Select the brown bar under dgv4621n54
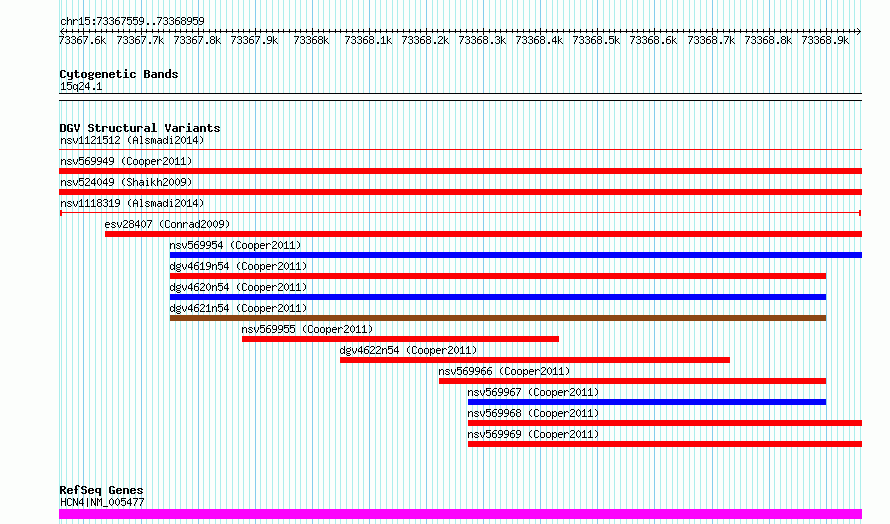The width and height of the screenshot is (890, 524). pos(498,318)
